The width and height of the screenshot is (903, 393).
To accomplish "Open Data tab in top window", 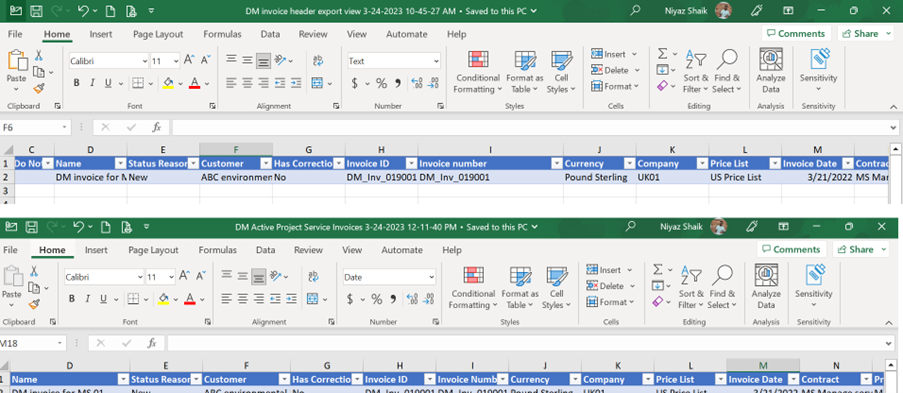I will coord(270,34).
